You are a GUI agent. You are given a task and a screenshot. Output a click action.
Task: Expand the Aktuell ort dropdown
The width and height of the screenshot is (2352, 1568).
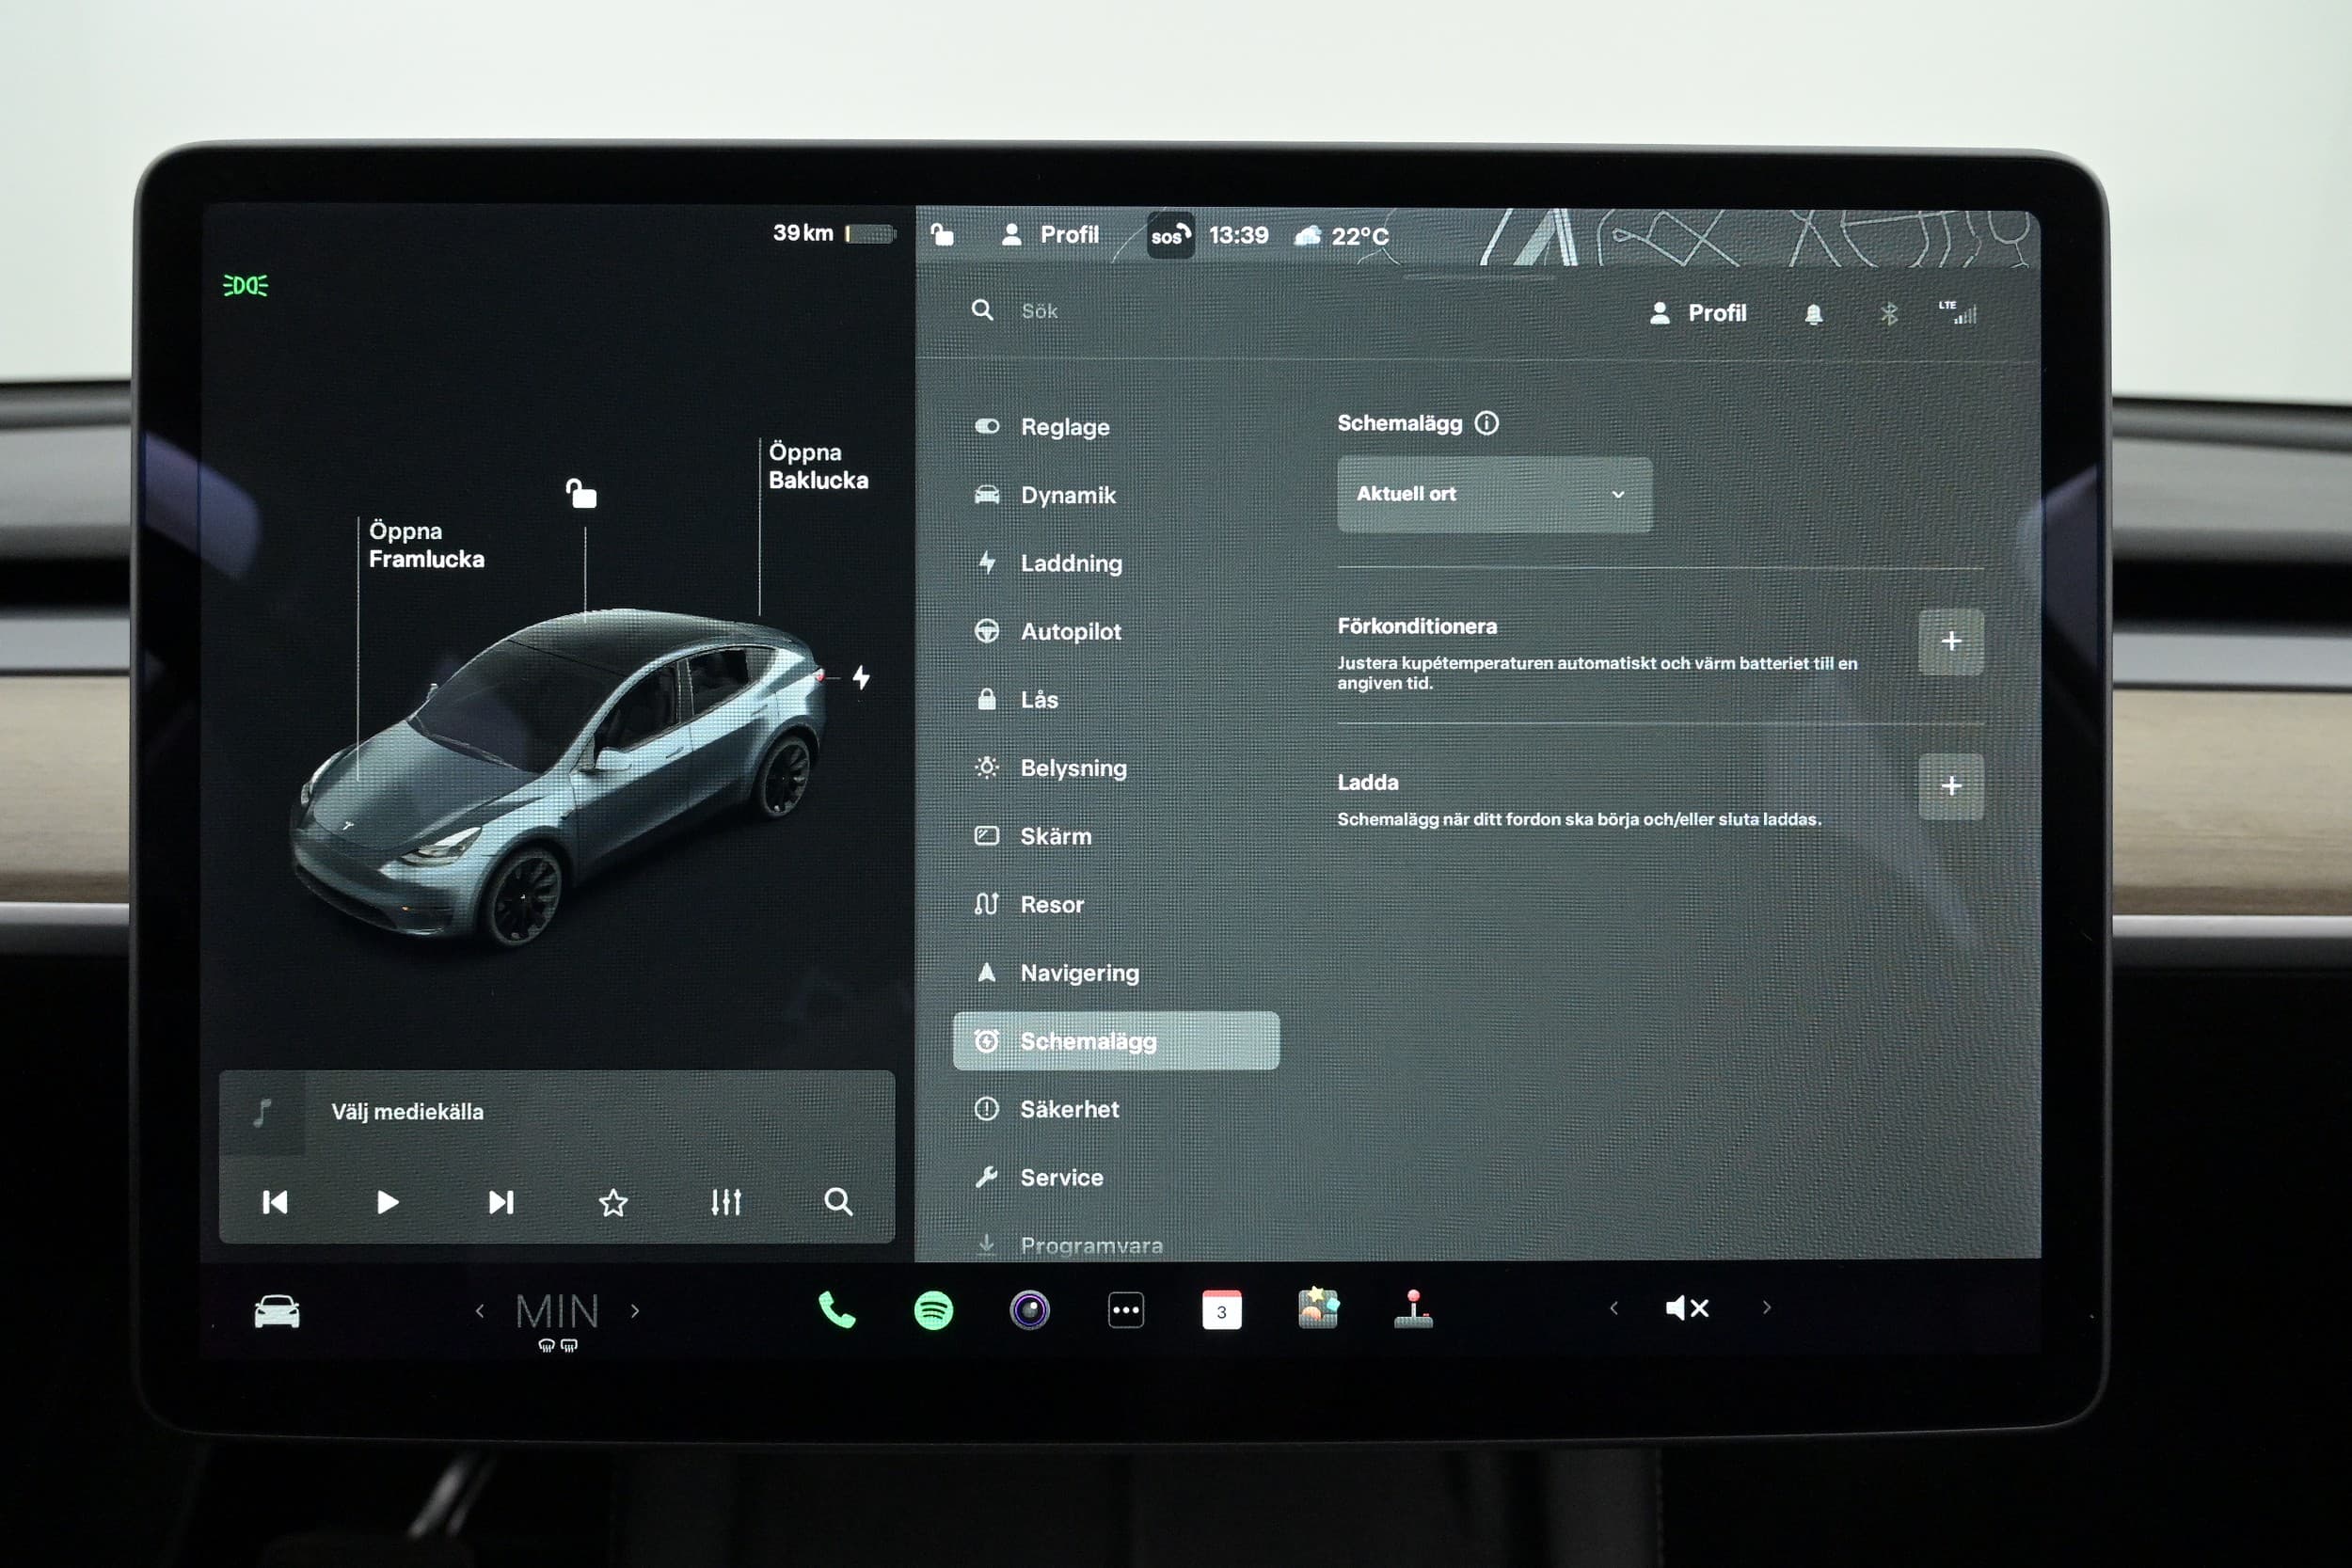(x=1494, y=494)
